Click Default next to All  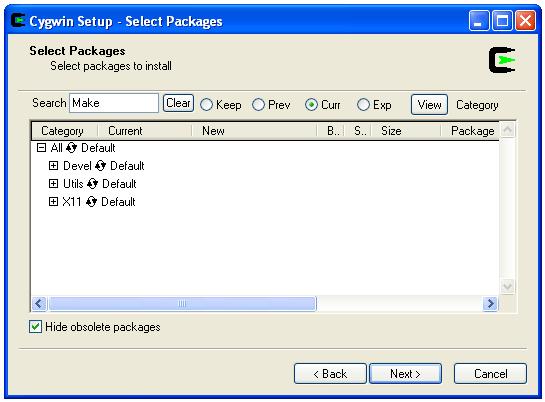pos(98,148)
